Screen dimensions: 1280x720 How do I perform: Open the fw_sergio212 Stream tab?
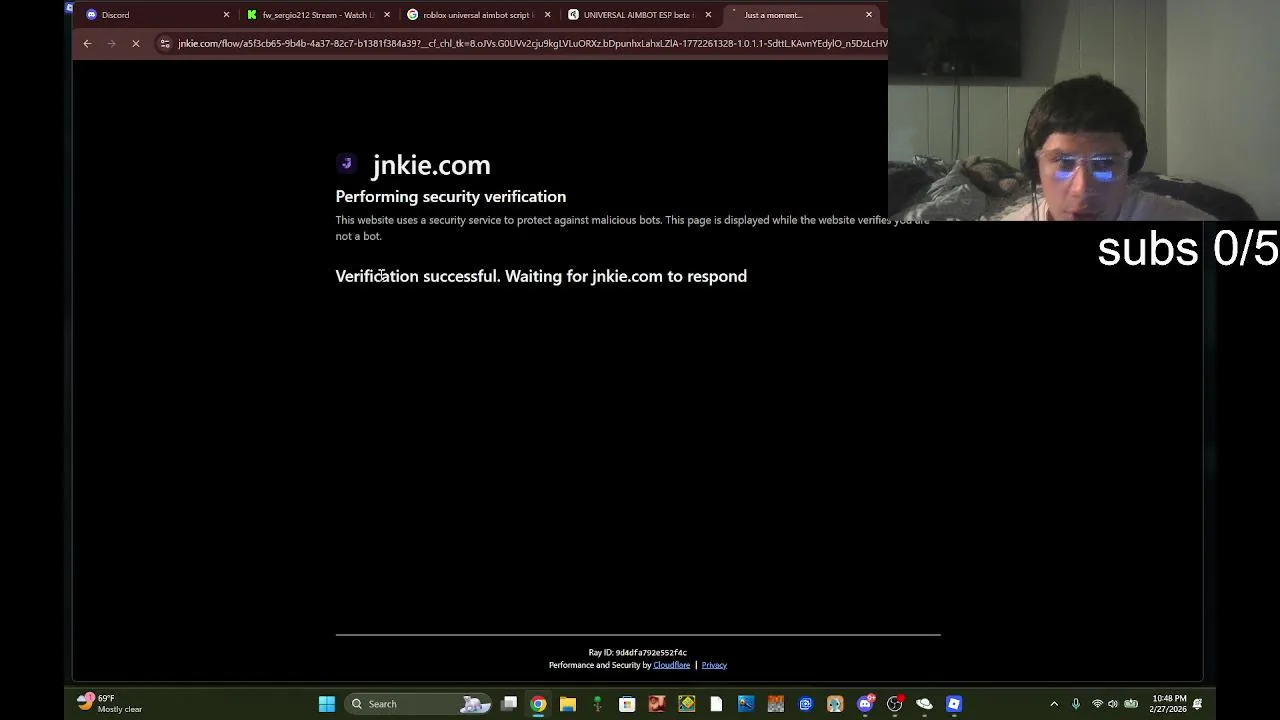tap(316, 15)
